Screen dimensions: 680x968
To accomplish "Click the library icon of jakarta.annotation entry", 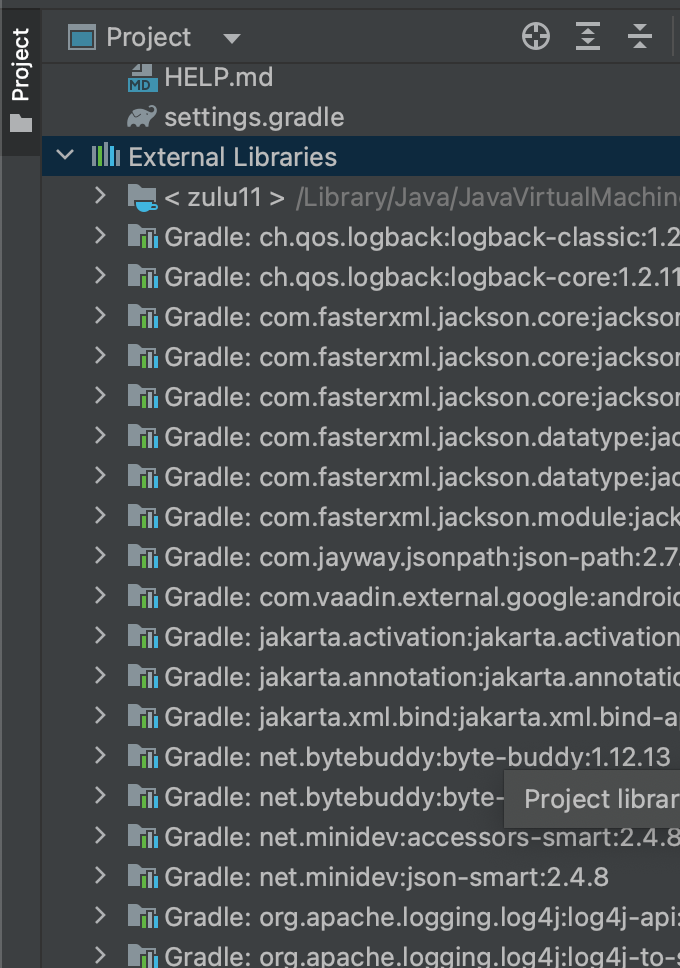I will [143, 676].
